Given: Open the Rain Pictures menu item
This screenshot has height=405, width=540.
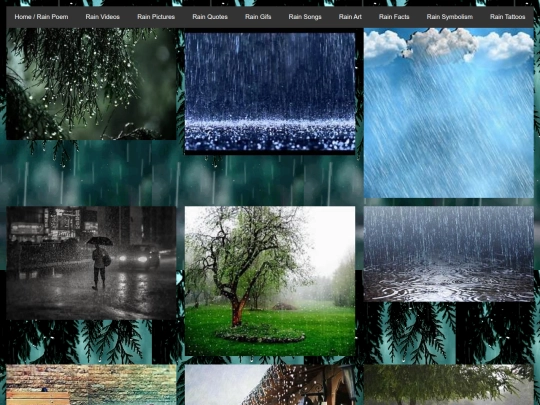Looking at the screenshot, I should point(156,17).
